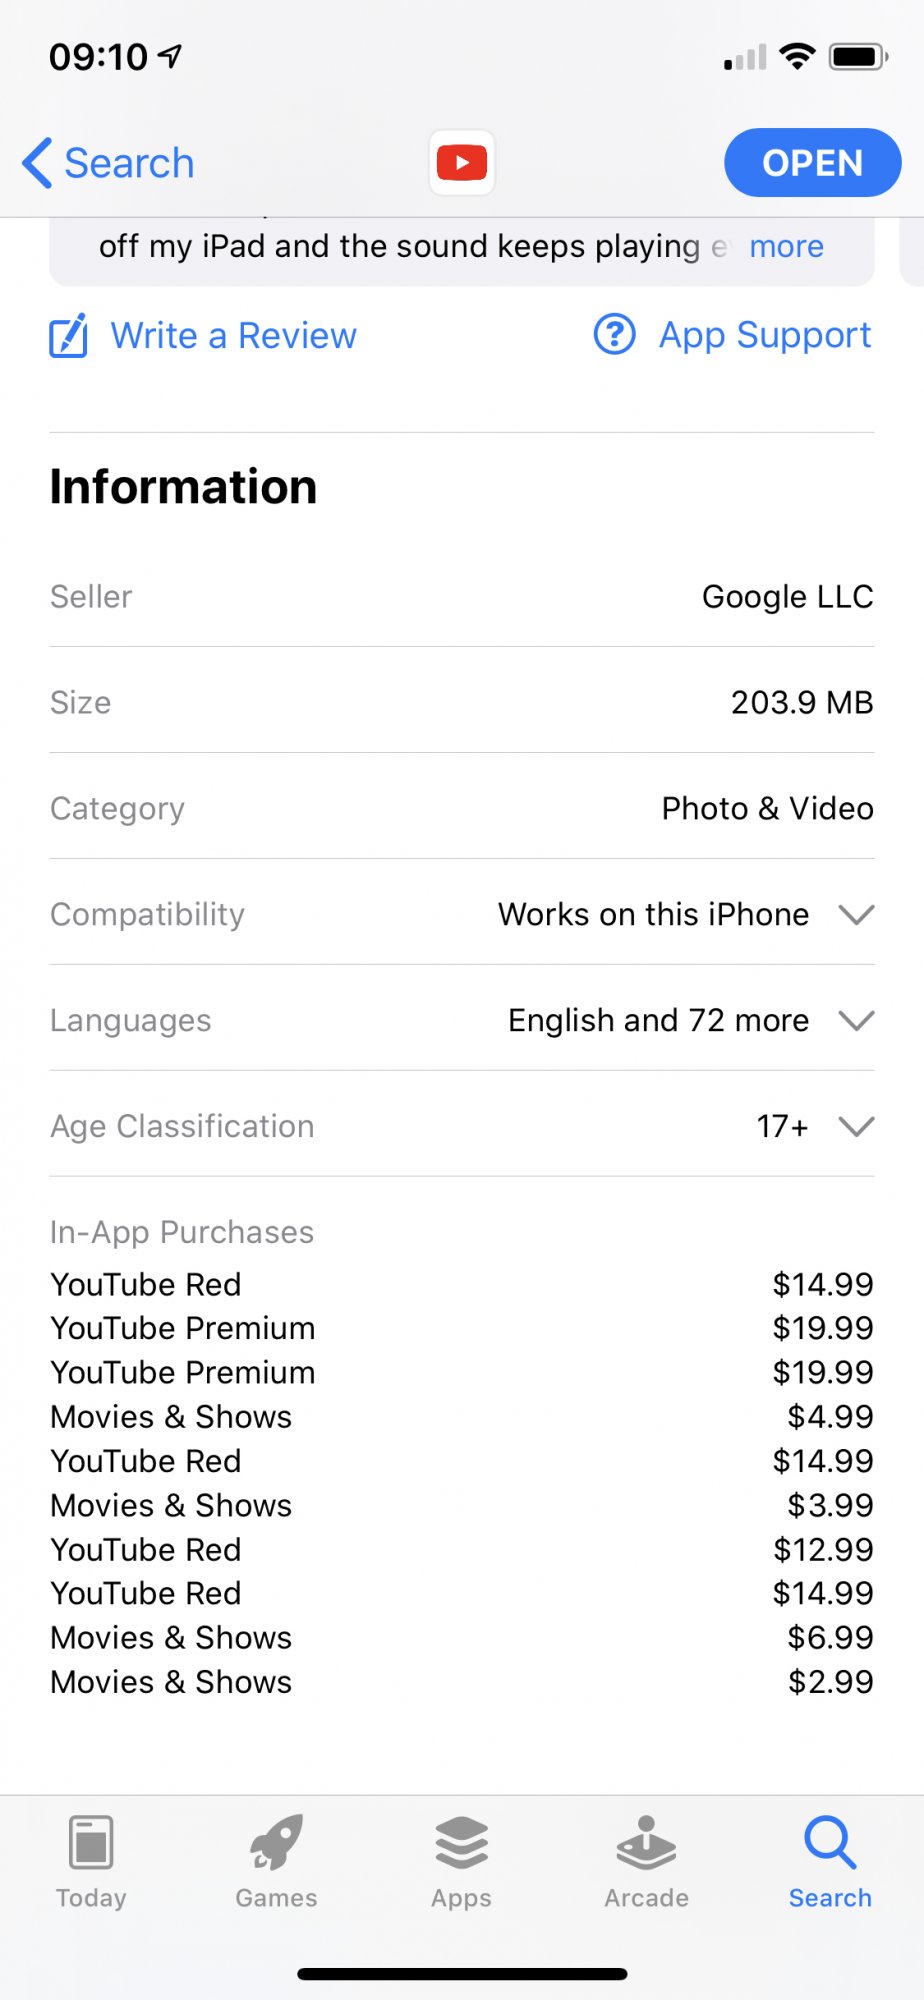924x2000 pixels.
Task: Open the Games rocket icon
Action: coord(276,1842)
